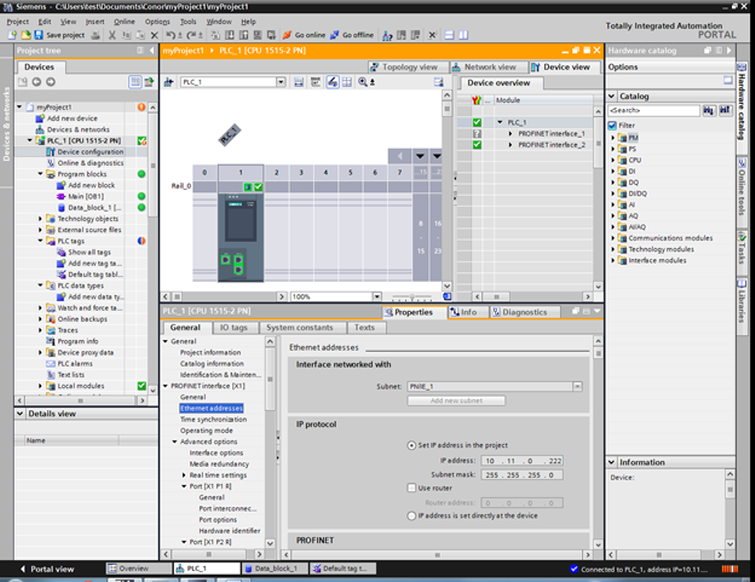The image size is (755, 582).
Task: Click the new project icon in toolbar
Action: pyautogui.click(x=12, y=35)
